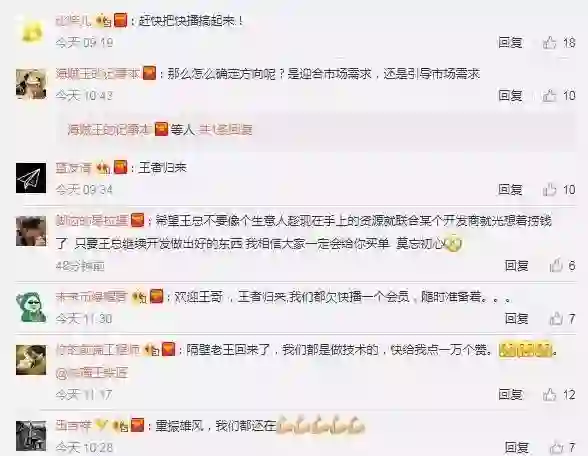The height and width of the screenshot is (456, 588).
Task: Reply to the 王者归来 comment
Action: (x=510, y=189)
